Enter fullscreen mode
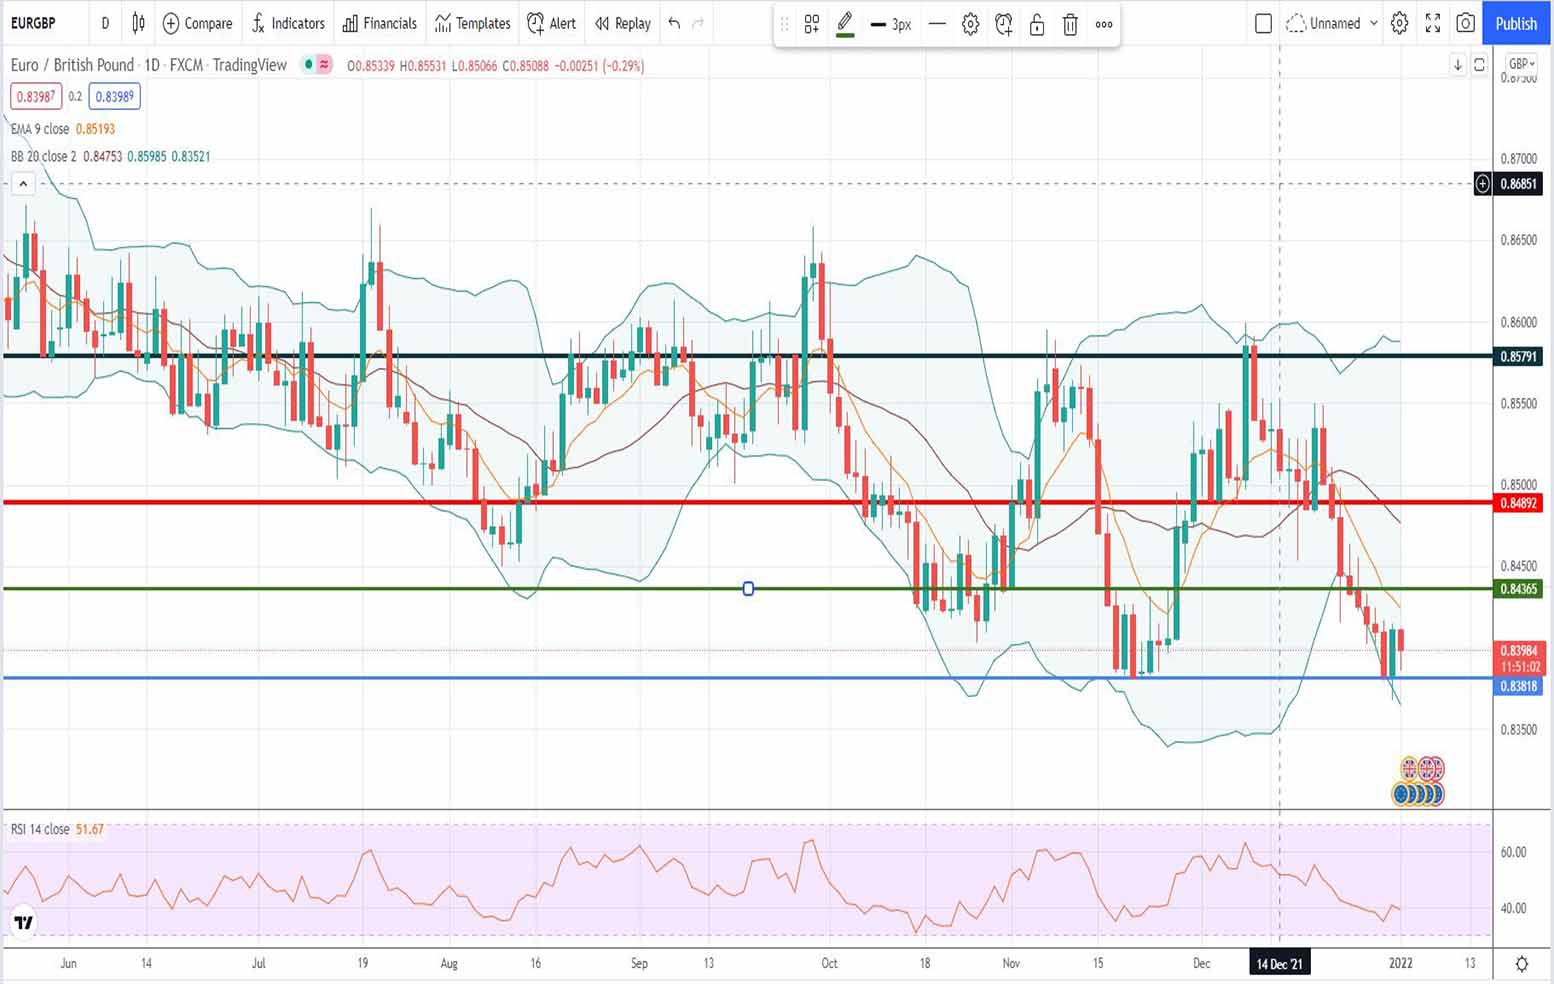 point(1433,23)
